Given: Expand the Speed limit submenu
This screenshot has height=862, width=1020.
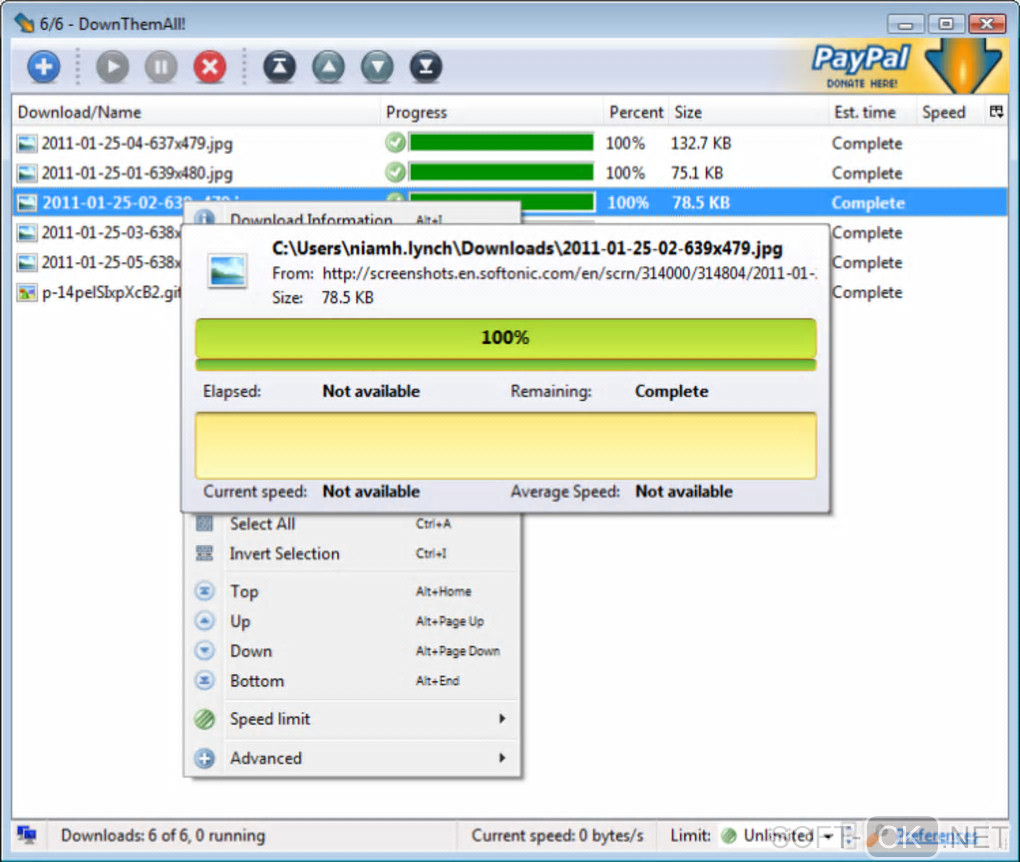Looking at the screenshot, I should [x=353, y=719].
